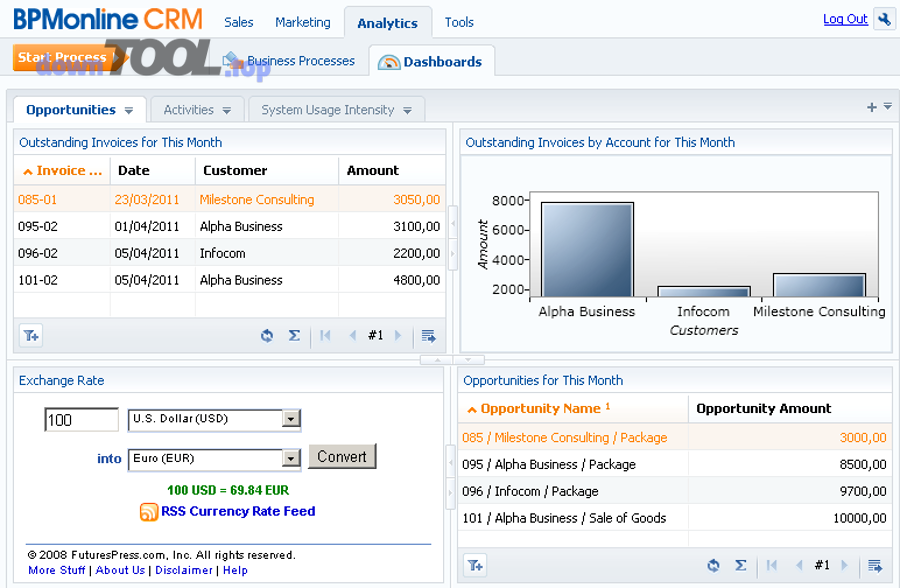This screenshot has width=900, height=588.
Task: Open the wrench settings icon beside Log Out
Action: click(883, 19)
